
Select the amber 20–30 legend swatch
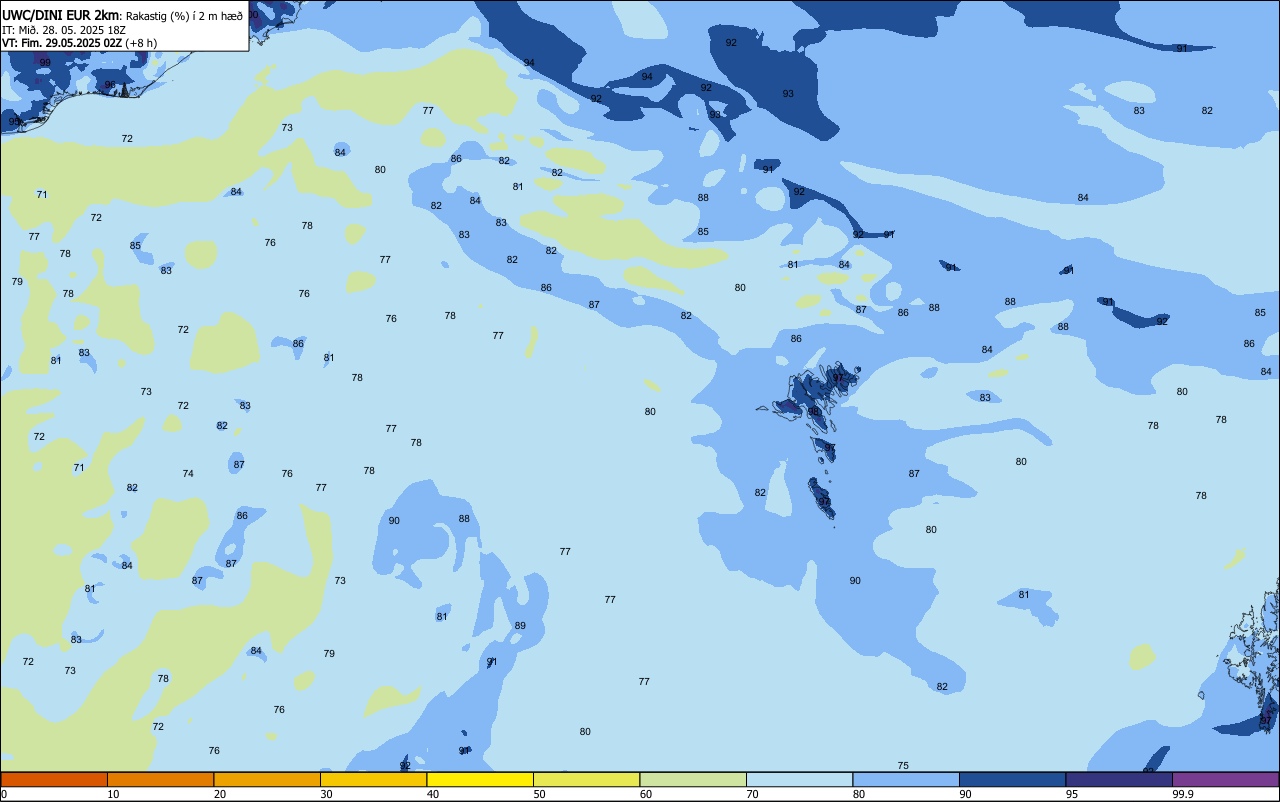point(267,779)
